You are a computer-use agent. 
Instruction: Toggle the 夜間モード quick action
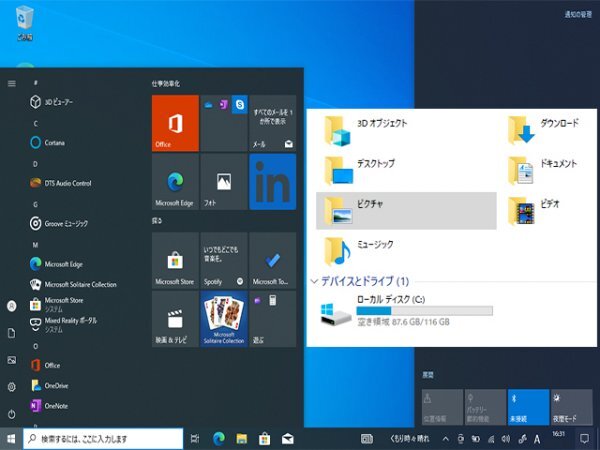click(x=572, y=407)
